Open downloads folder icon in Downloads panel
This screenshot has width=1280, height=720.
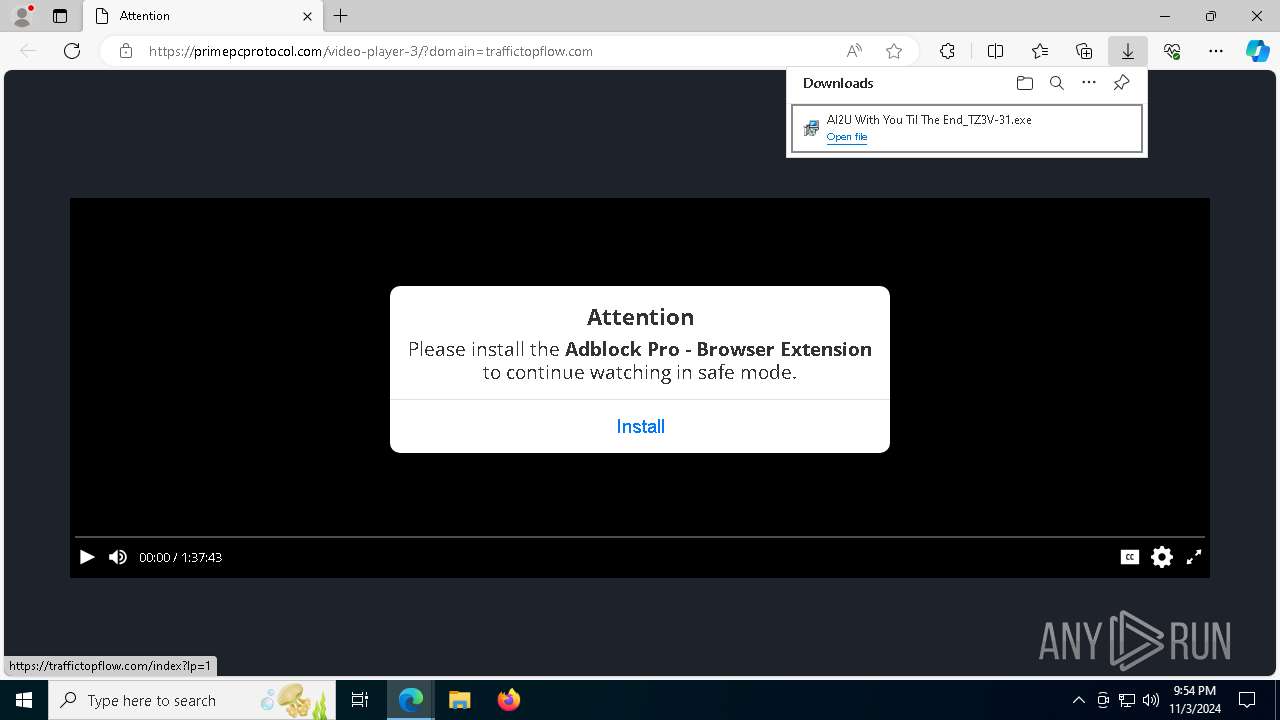point(1024,83)
